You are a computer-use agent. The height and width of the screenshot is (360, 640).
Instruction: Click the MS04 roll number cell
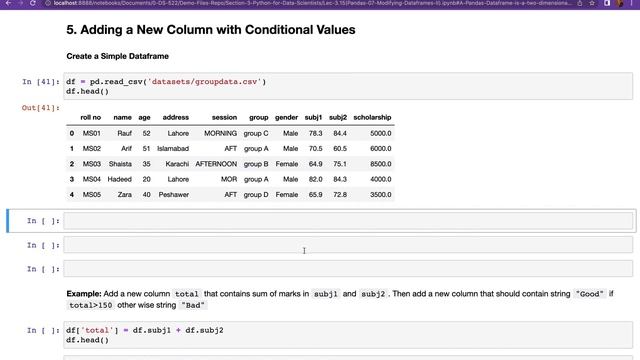tap(91, 179)
